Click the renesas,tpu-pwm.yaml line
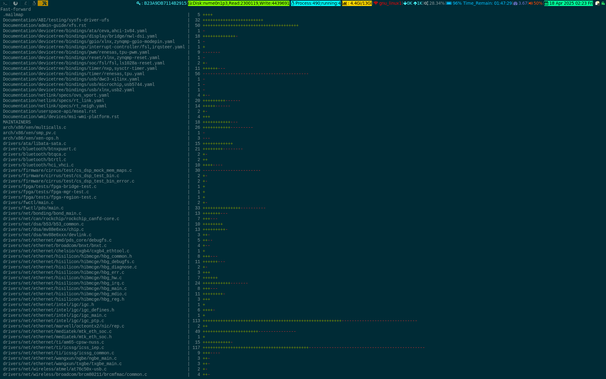Image resolution: width=606 pixels, height=379 pixels. [76, 52]
